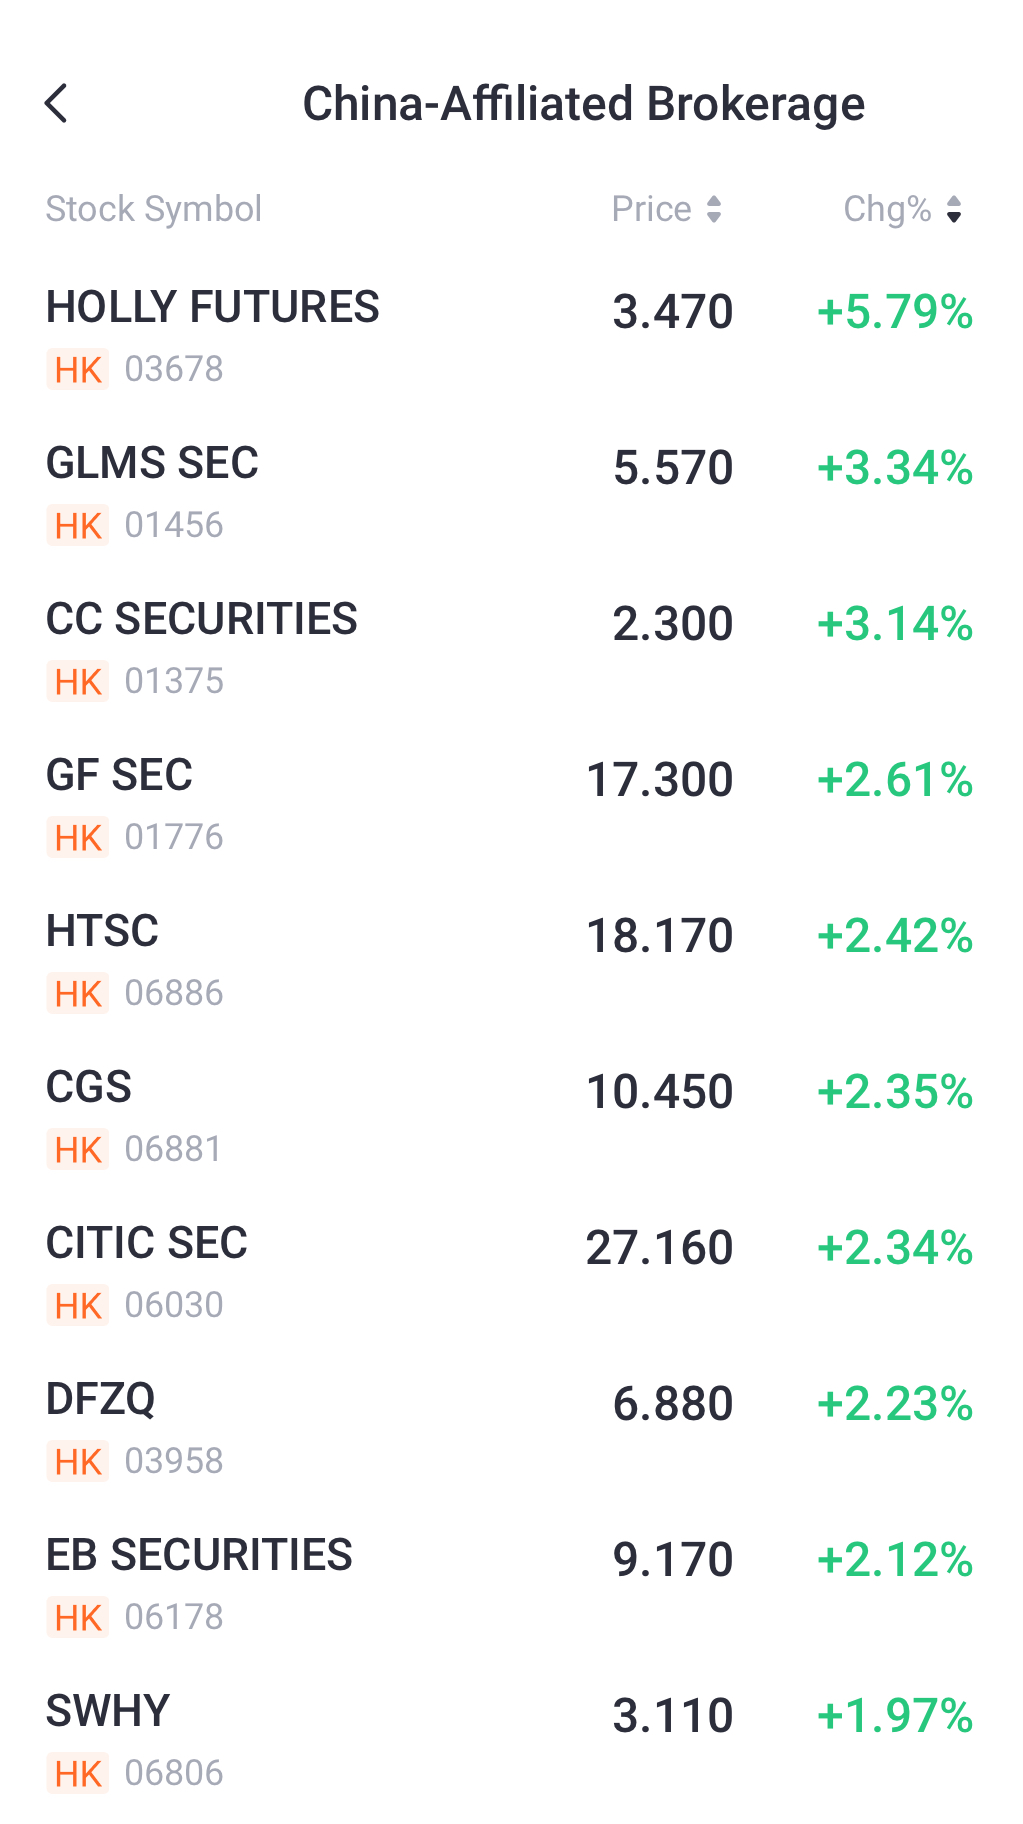Open the CGS stock entry
1023x1824 pixels.
89,1088
